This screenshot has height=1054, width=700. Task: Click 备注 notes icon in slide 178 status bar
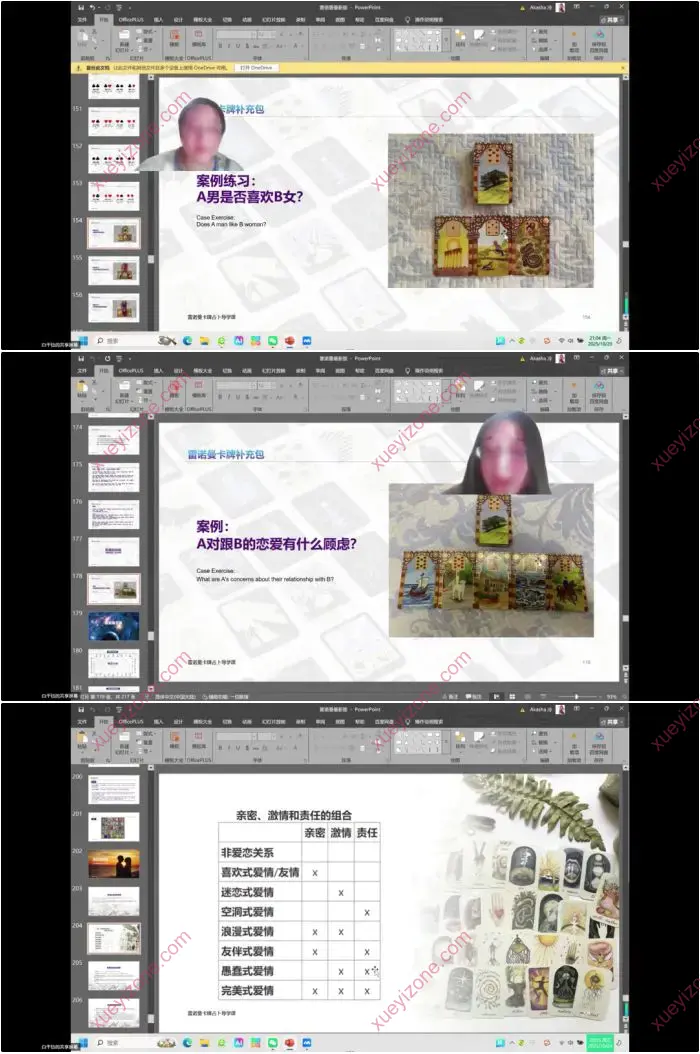click(x=449, y=696)
